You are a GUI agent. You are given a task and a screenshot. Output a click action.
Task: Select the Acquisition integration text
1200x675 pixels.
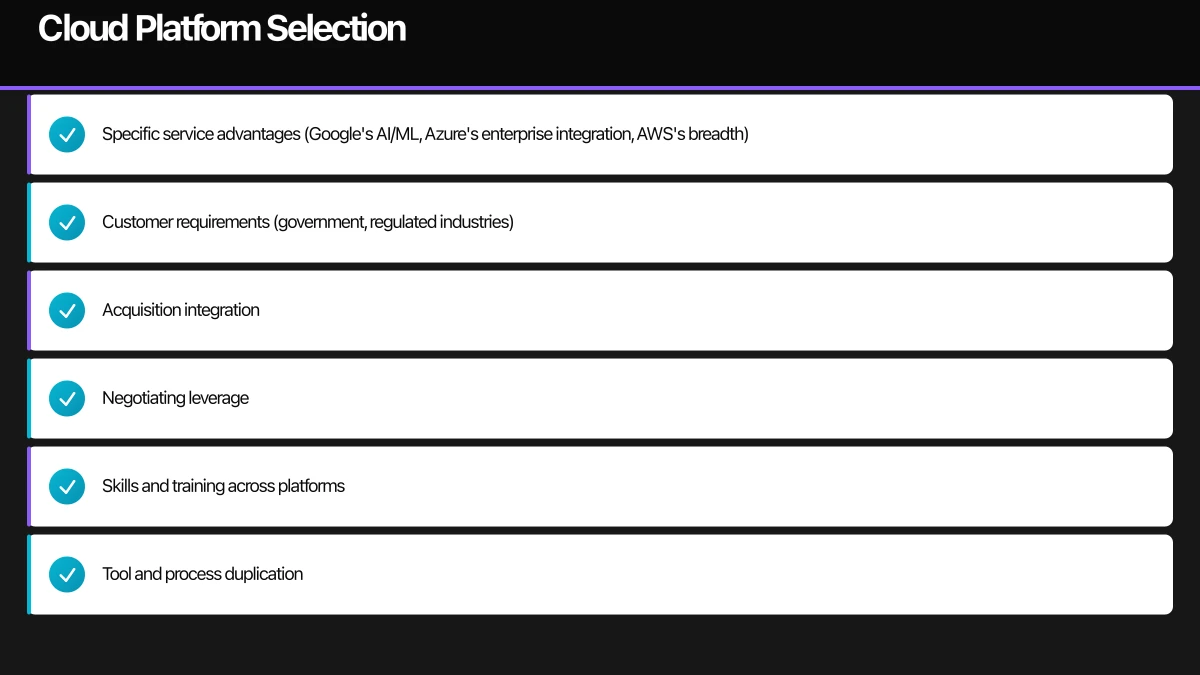click(x=181, y=310)
